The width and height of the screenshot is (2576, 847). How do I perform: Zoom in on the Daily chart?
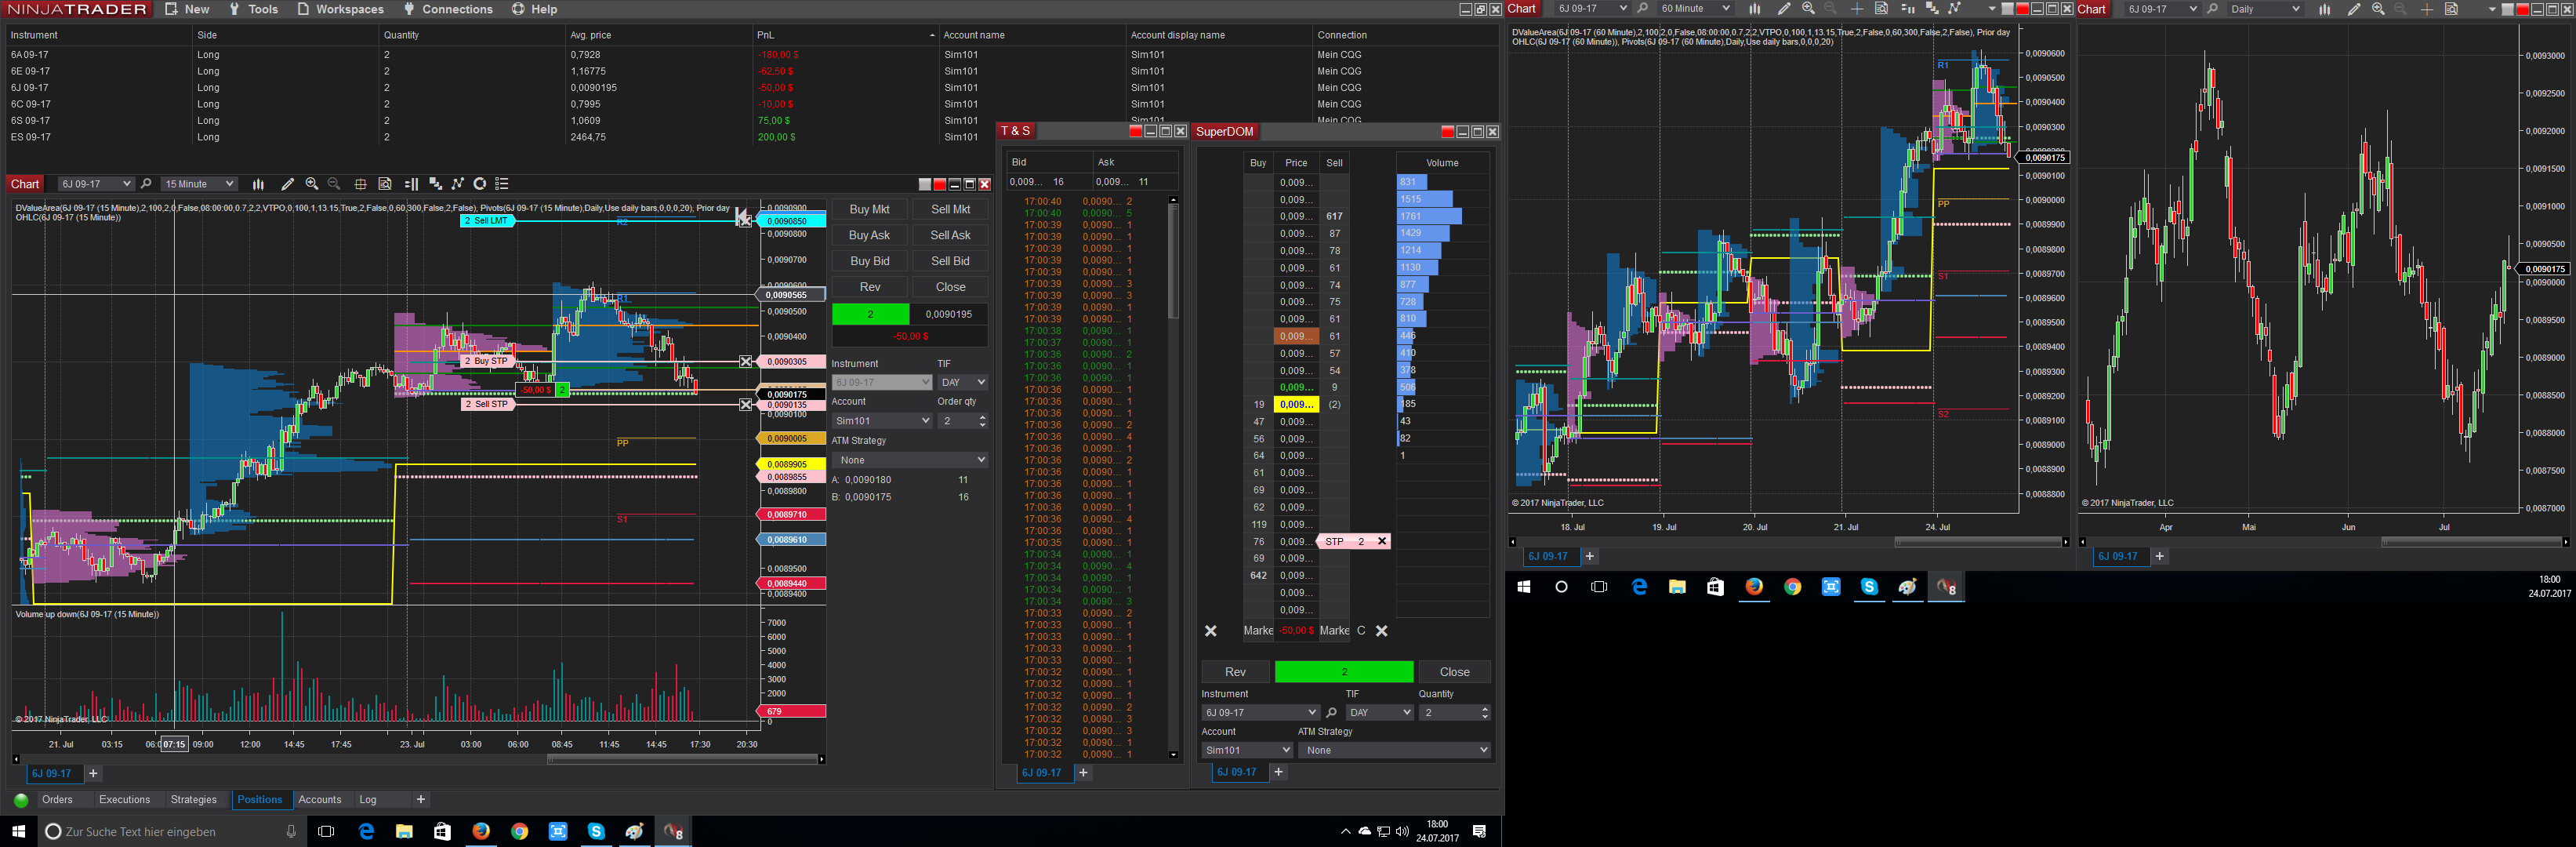[2378, 9]
